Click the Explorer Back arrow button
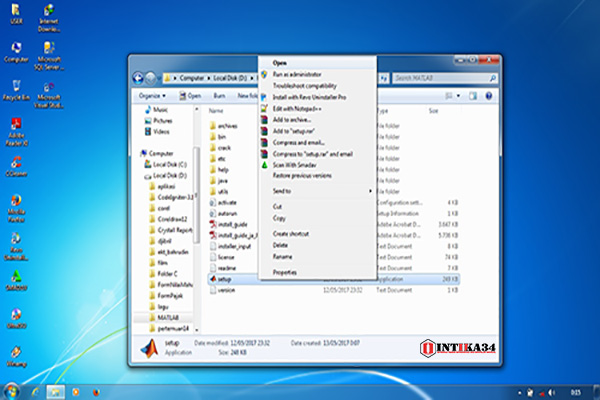 coord(138,78)
